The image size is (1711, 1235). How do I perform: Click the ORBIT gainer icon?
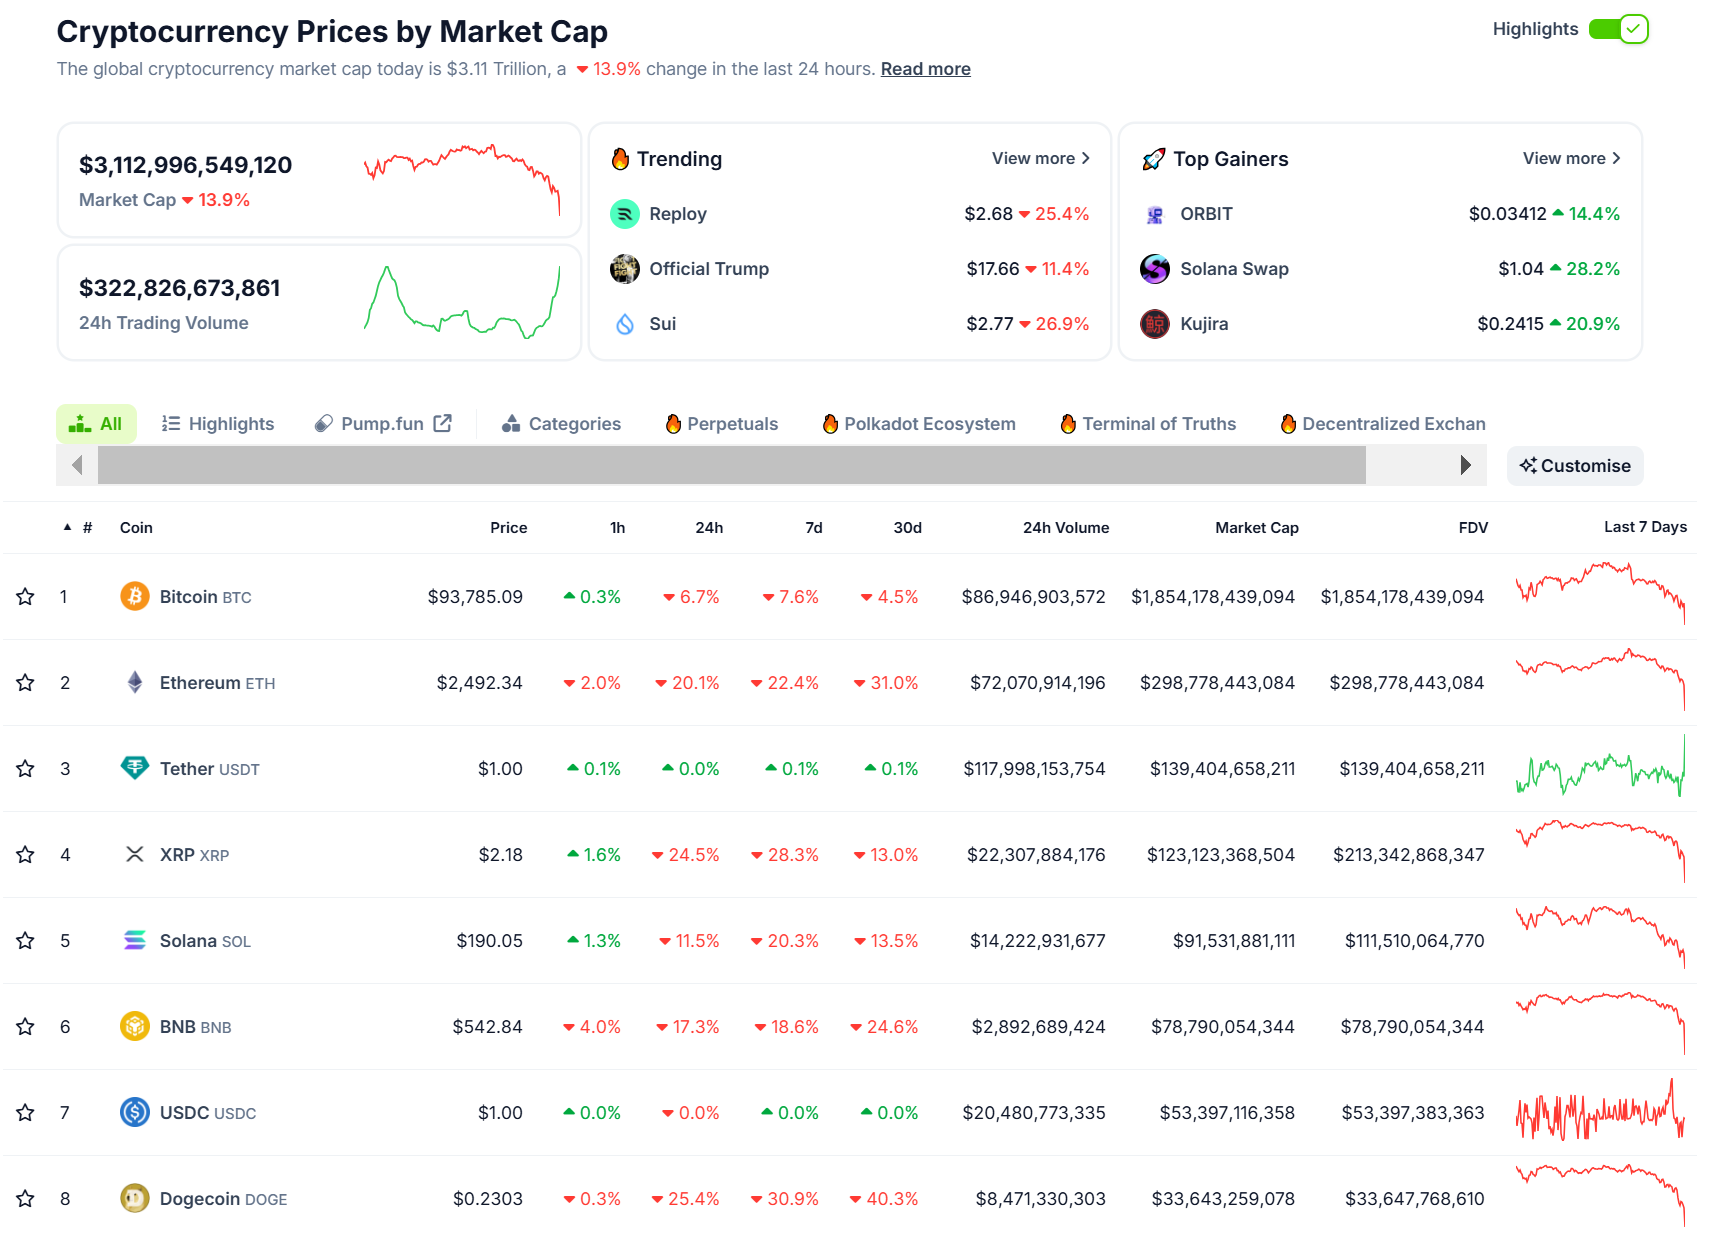1155,214
